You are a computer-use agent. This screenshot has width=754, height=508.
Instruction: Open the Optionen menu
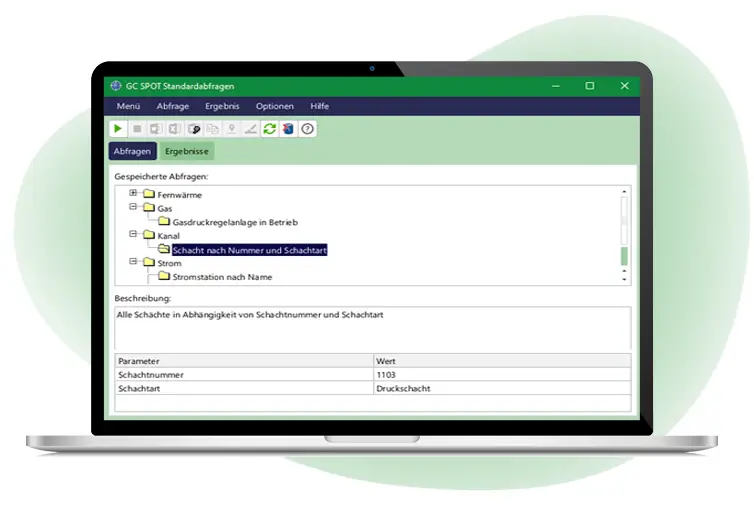275,106
